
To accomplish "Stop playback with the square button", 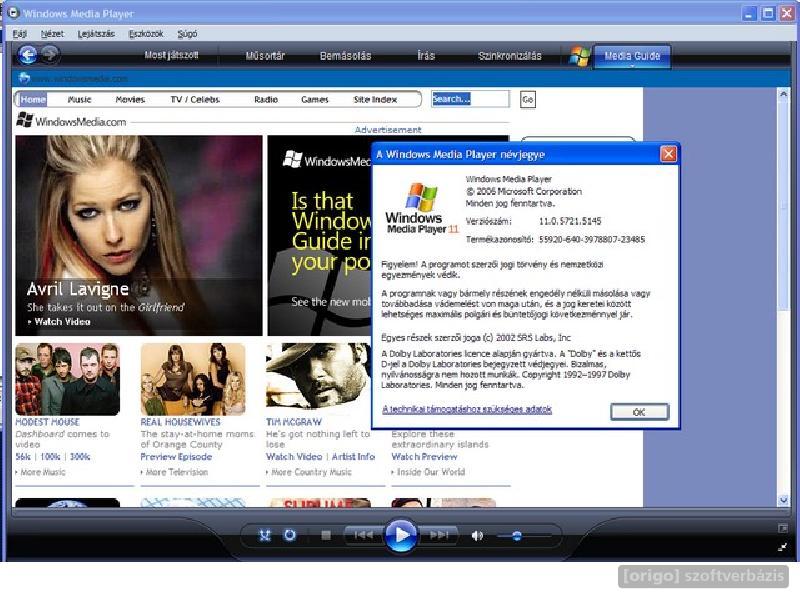I will (326, 535).
